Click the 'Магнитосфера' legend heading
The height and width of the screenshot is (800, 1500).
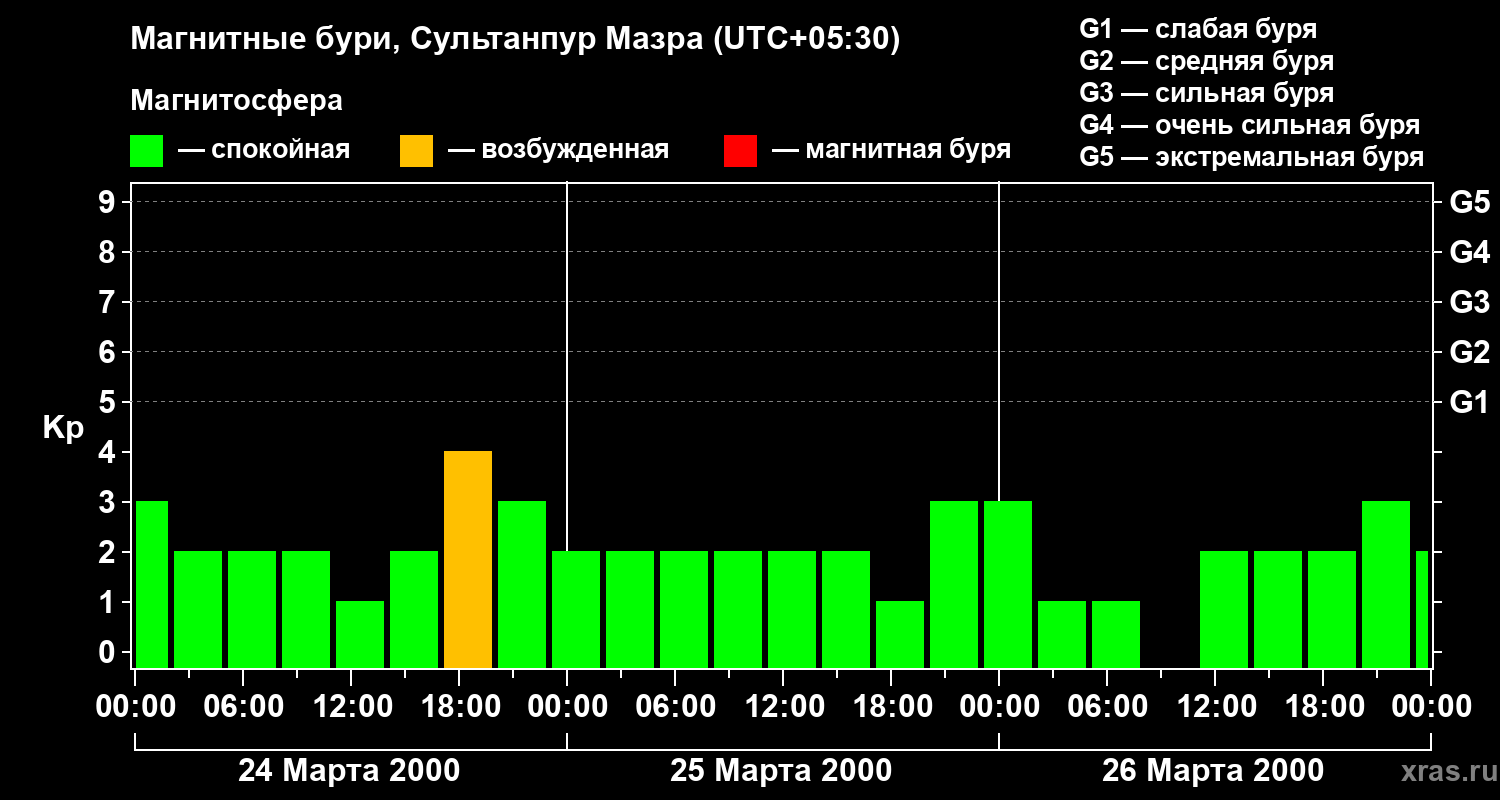point(236,101)
